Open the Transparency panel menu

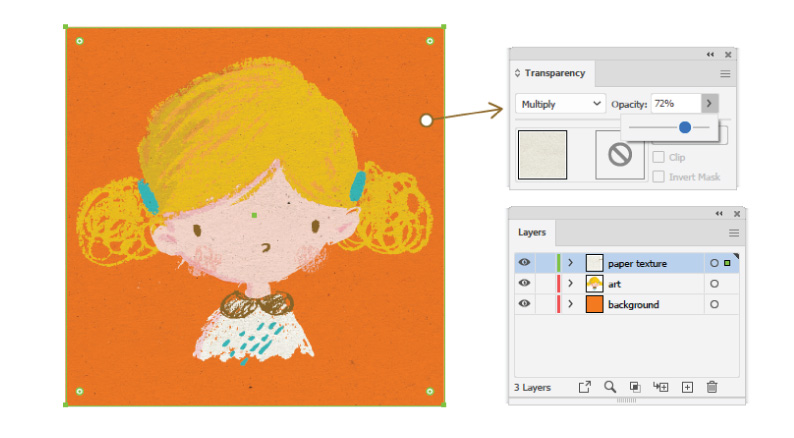(725, 74)
